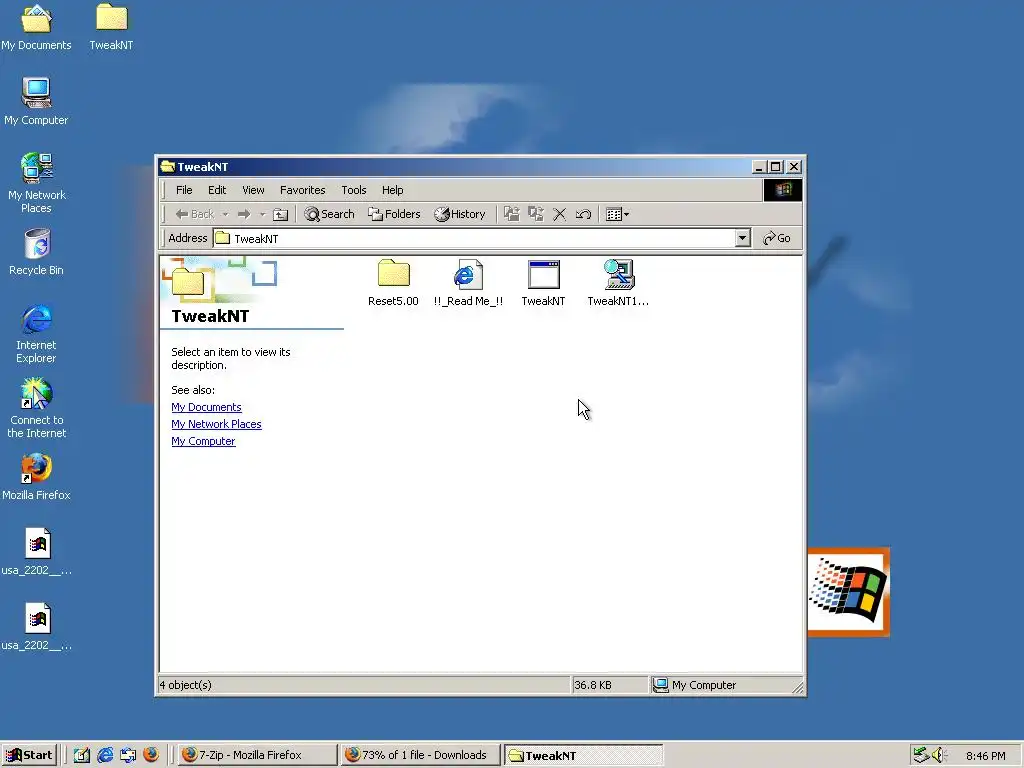1024x768 pixels.
Task: Switch to 7-Zip - Mozilla Firefox taskbar button
Action: (x=257, y=755)
